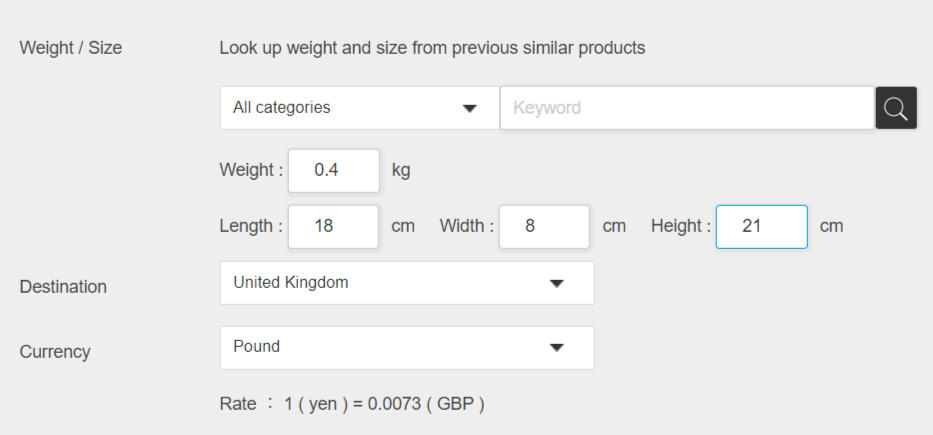The image size is (933, 435).
Task: Focus the Keyword search field
Action: 687,108
